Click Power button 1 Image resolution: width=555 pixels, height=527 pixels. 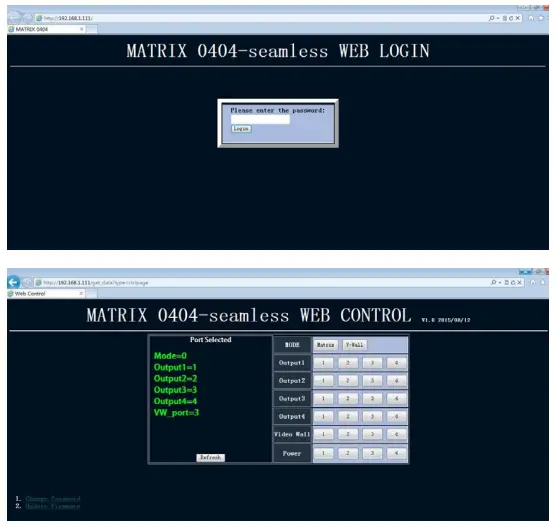tap(323, 453)
